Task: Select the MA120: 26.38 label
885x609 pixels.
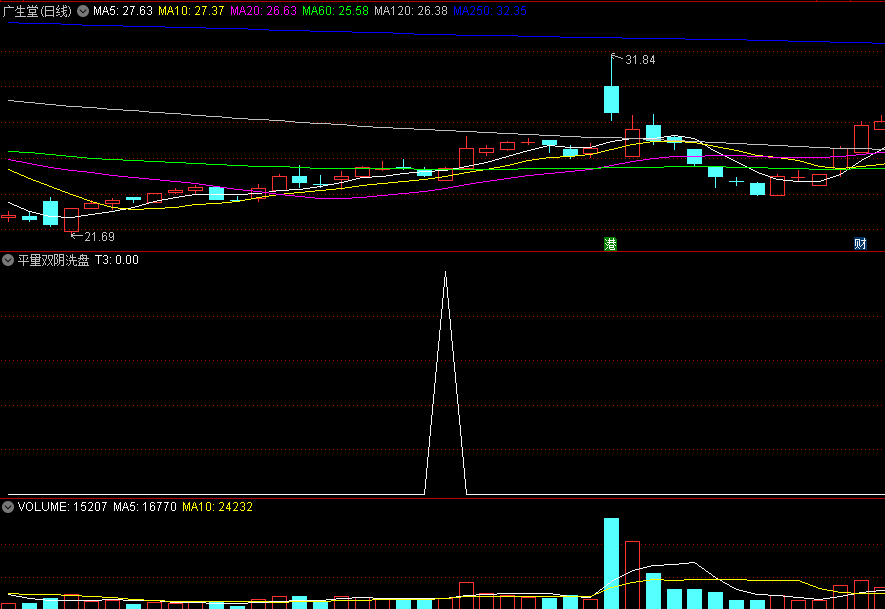Action: pos(411,11)
